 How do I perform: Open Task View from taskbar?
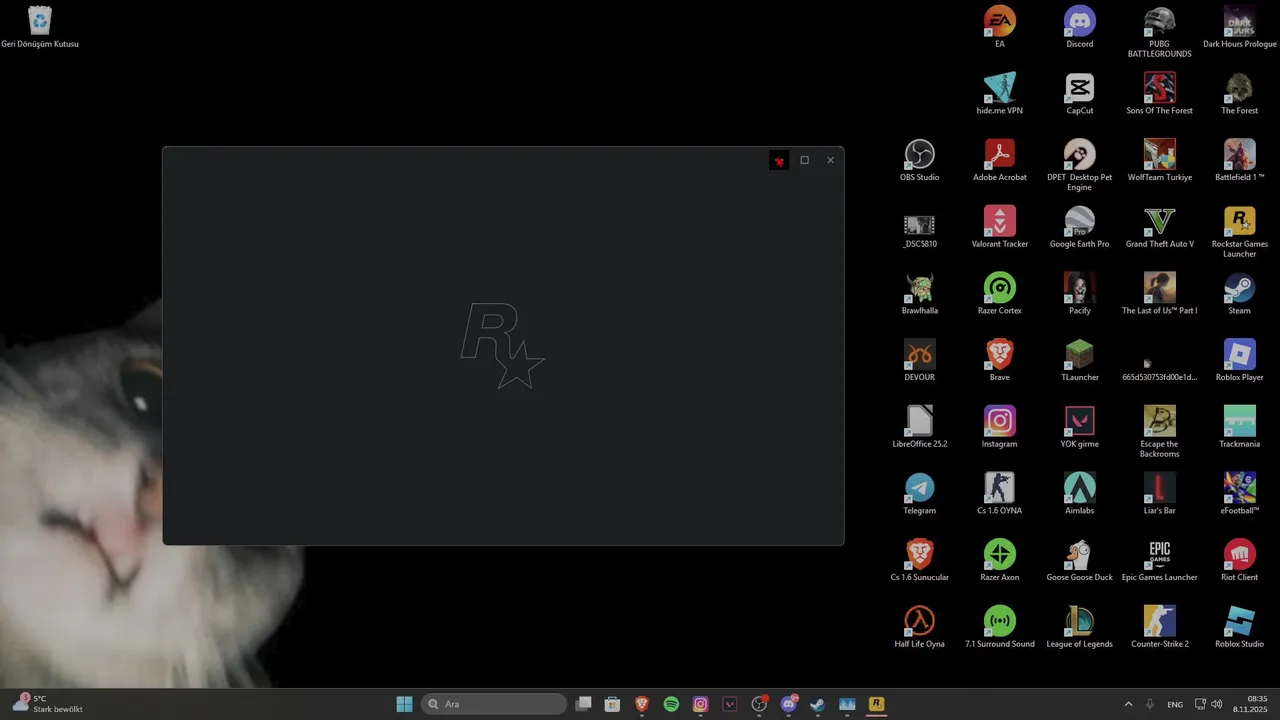584,704
